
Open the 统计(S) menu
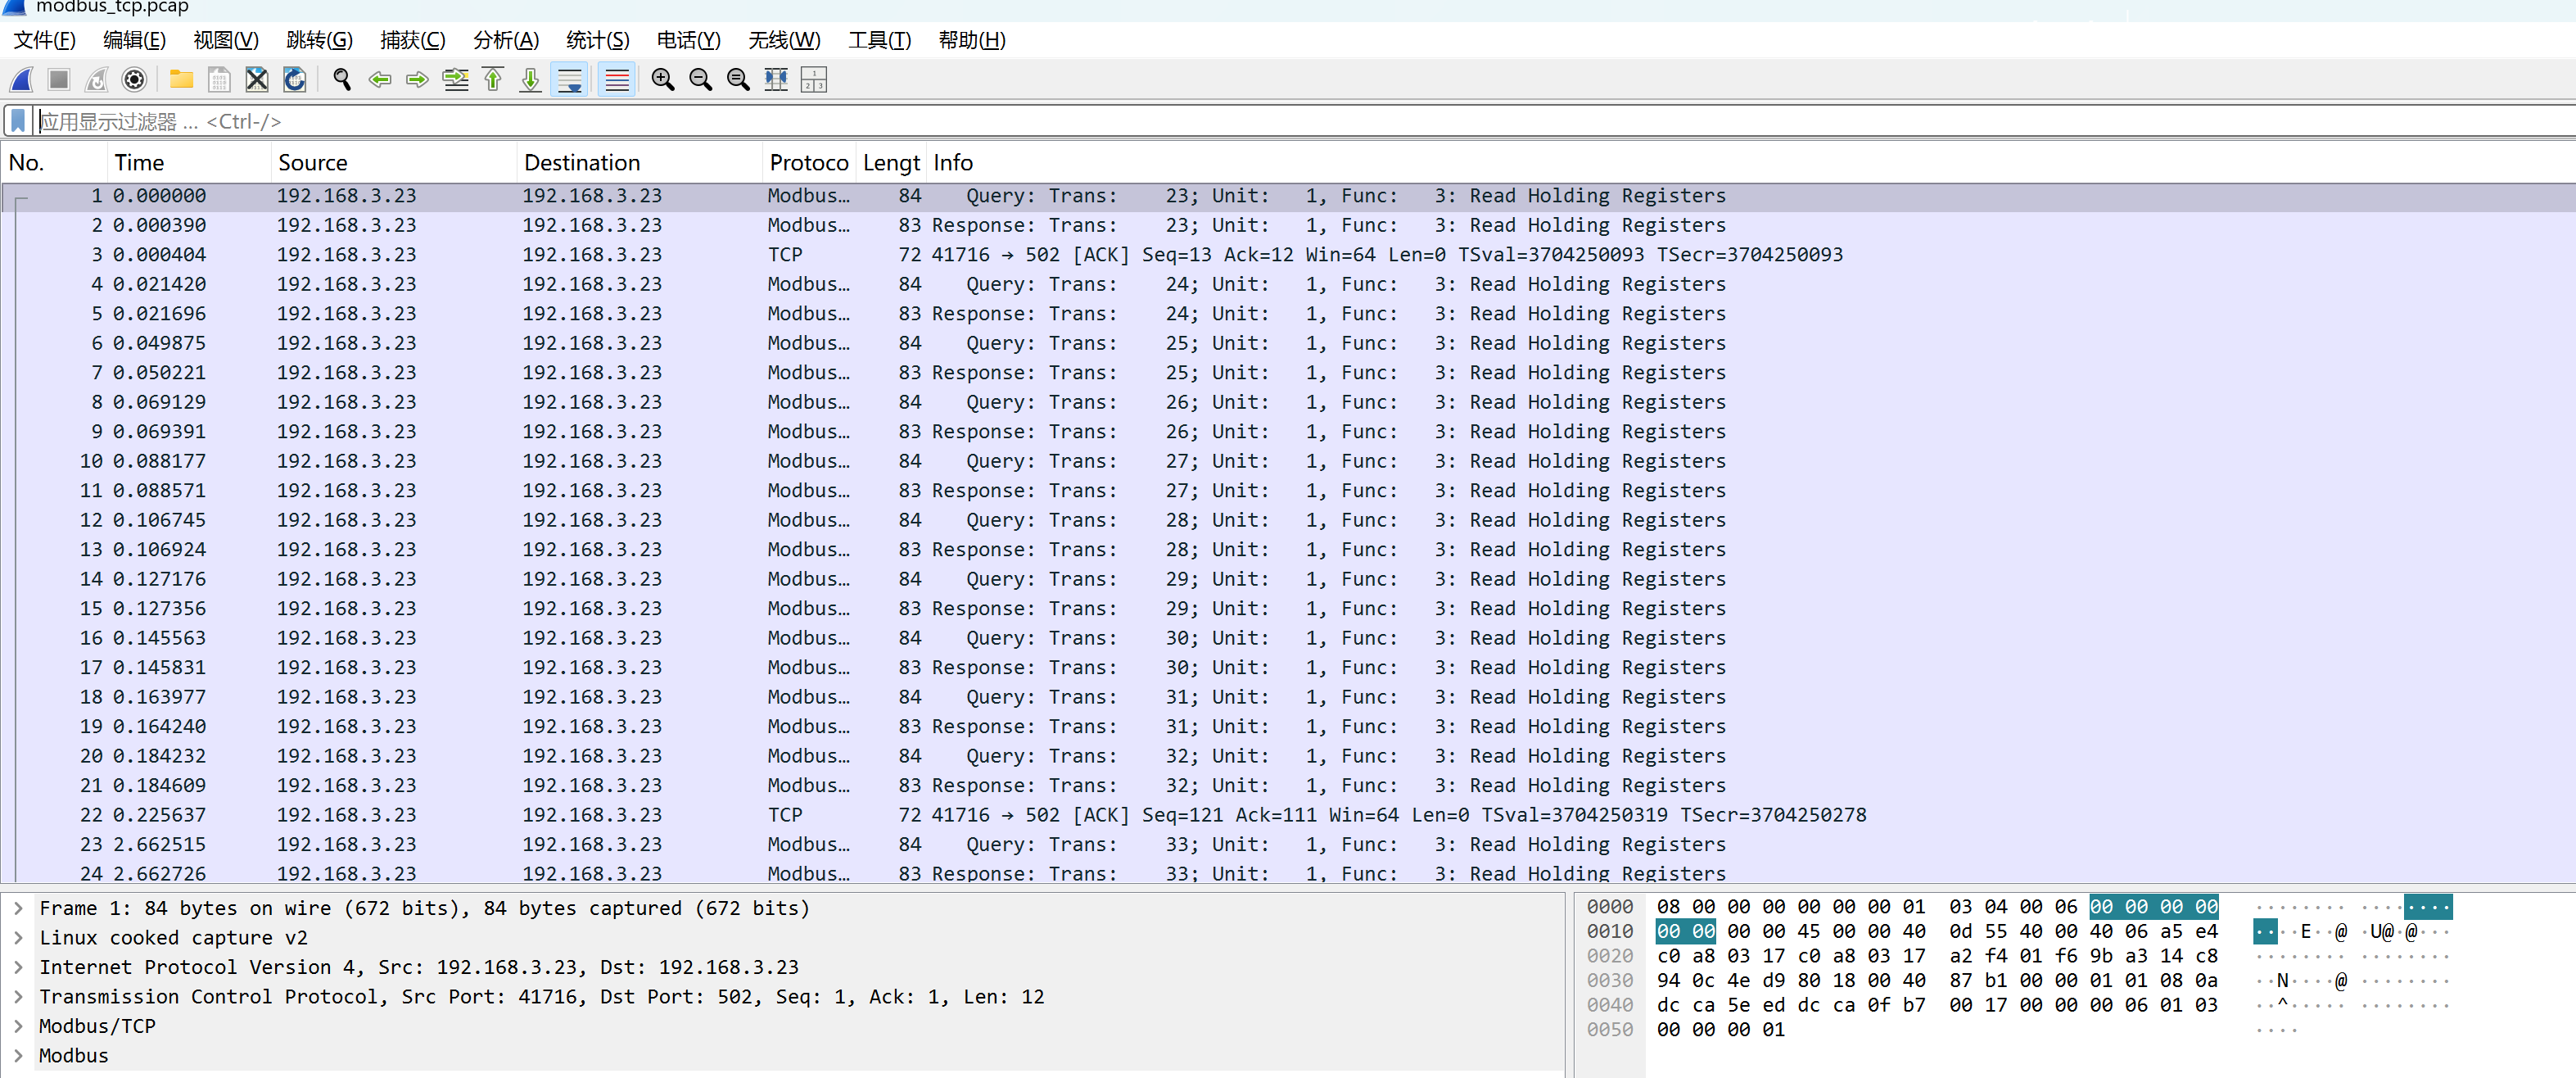(x=598, y=40)
